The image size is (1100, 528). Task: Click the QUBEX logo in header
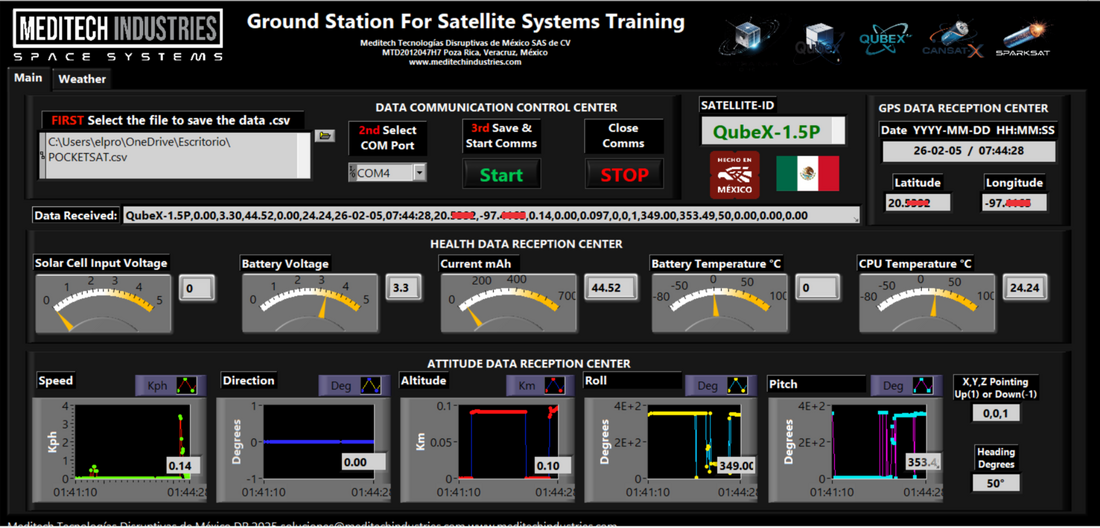pyautogui.click(x=885, y=41)
